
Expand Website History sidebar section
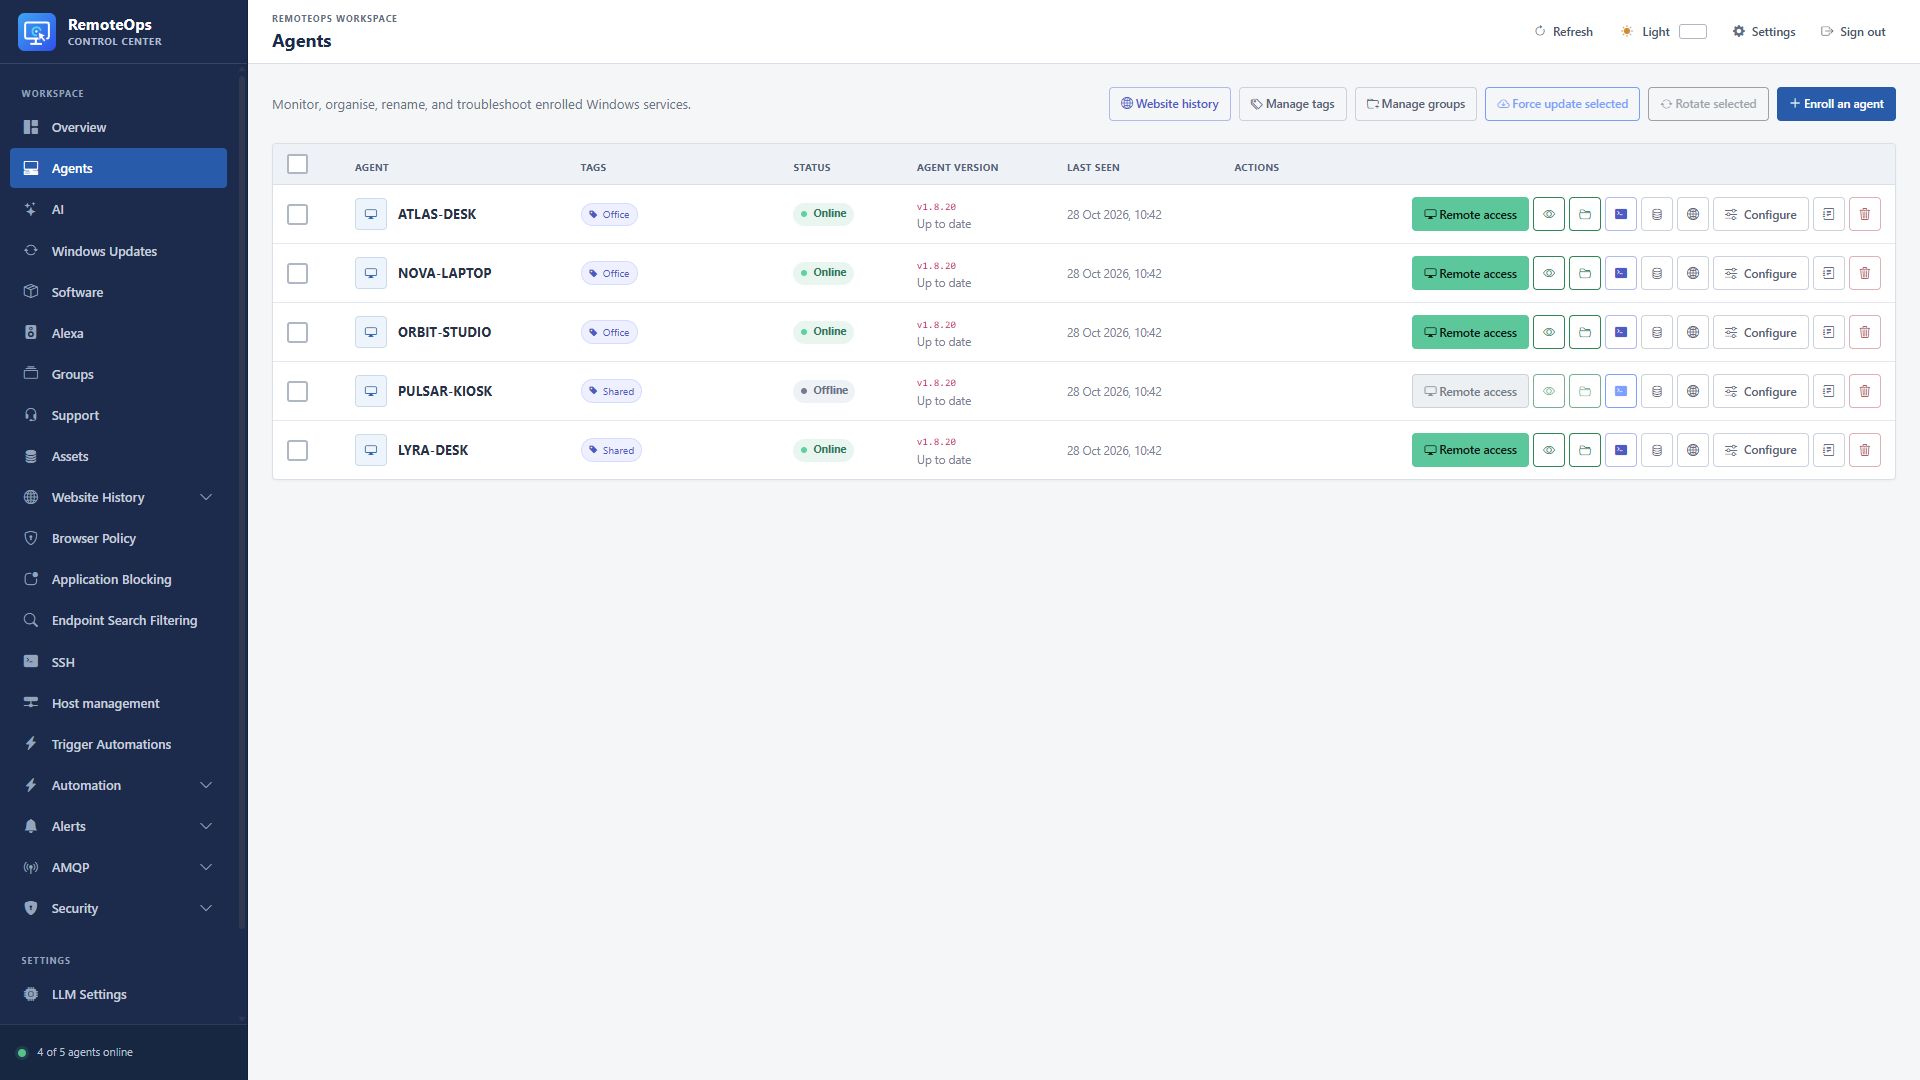coord(118,497)
